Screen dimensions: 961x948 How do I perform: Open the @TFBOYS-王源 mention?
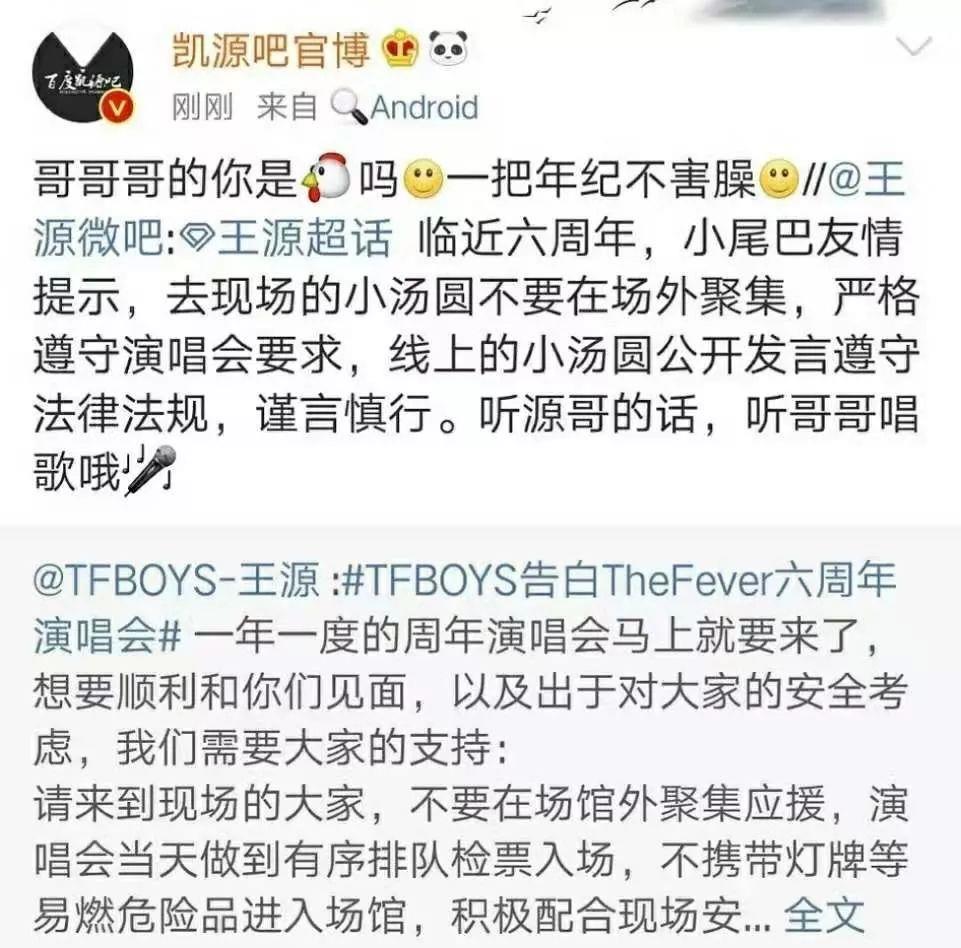[177, 579]
